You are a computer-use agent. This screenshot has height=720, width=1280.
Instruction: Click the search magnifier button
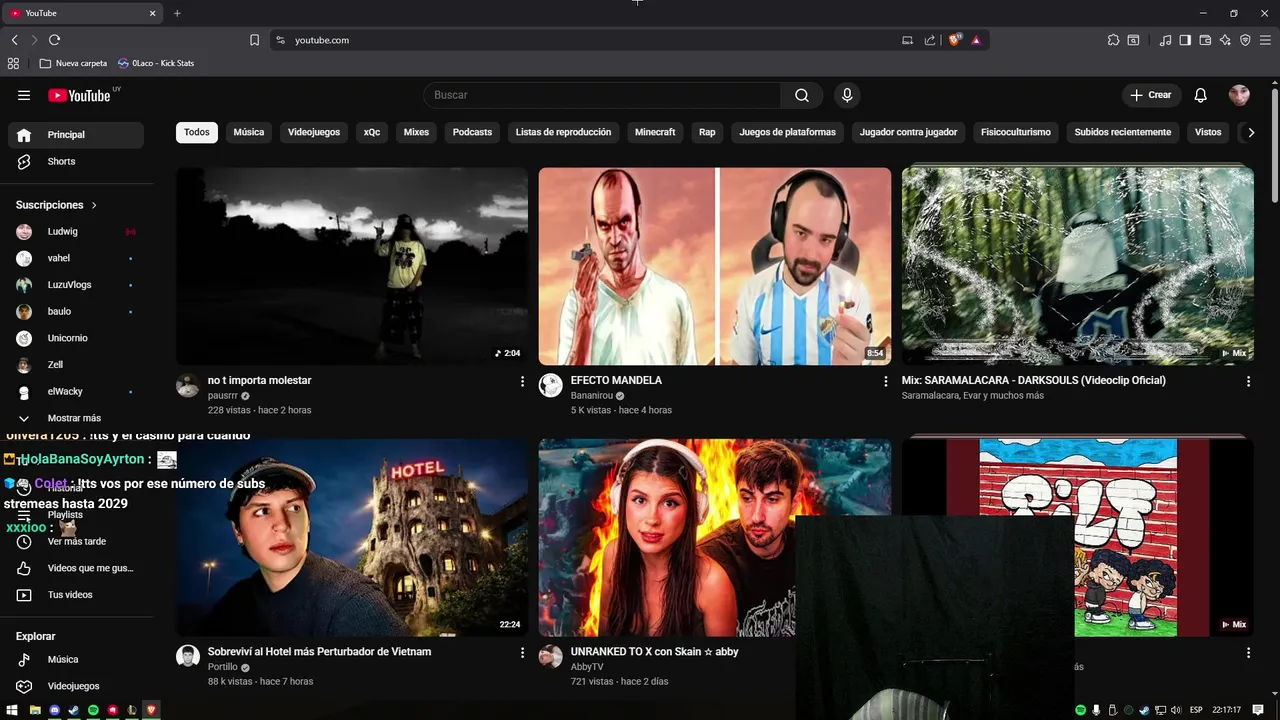802,95
